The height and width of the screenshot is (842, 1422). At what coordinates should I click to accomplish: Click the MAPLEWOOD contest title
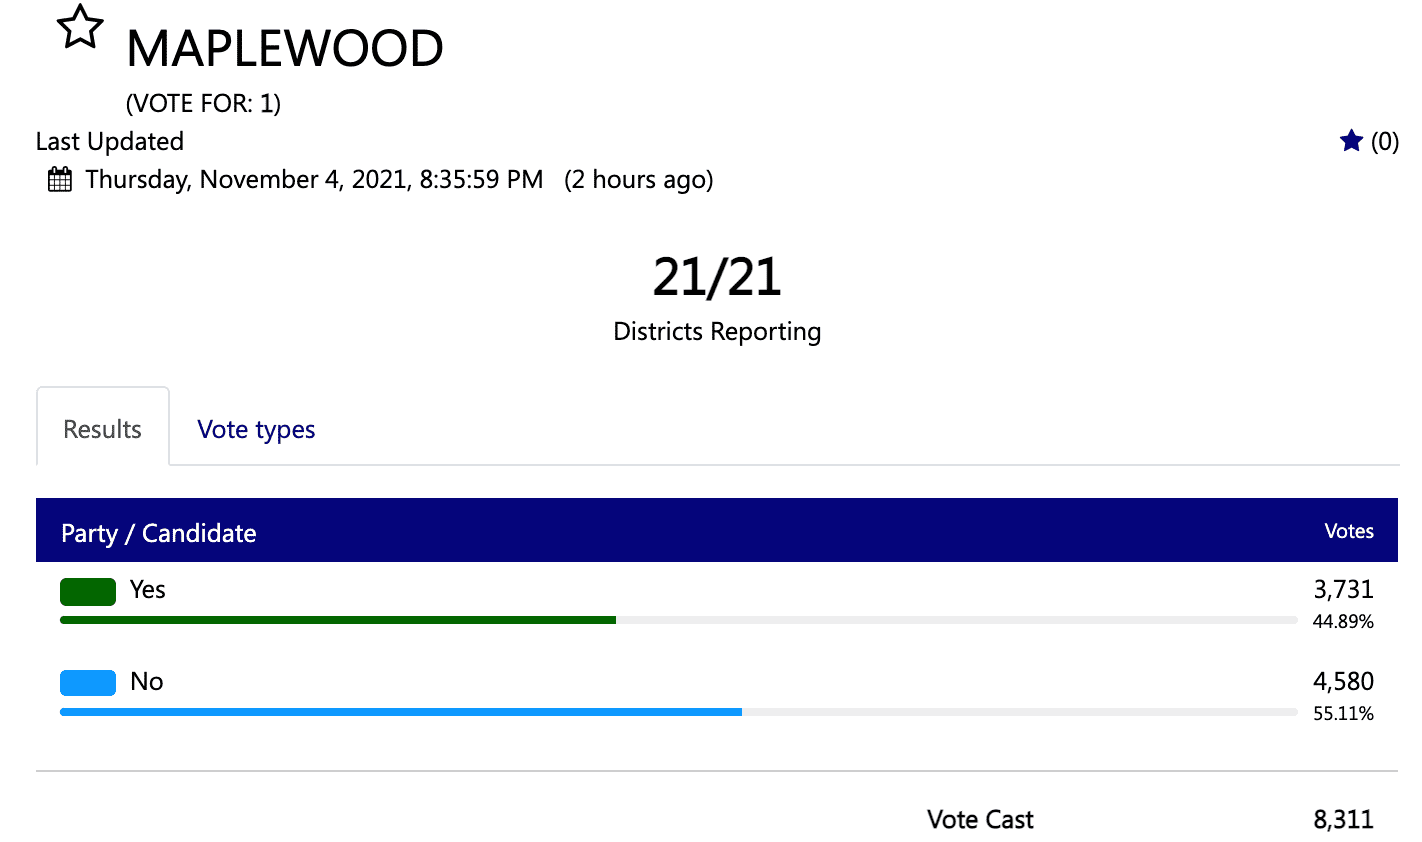click(x=285, y=48)
